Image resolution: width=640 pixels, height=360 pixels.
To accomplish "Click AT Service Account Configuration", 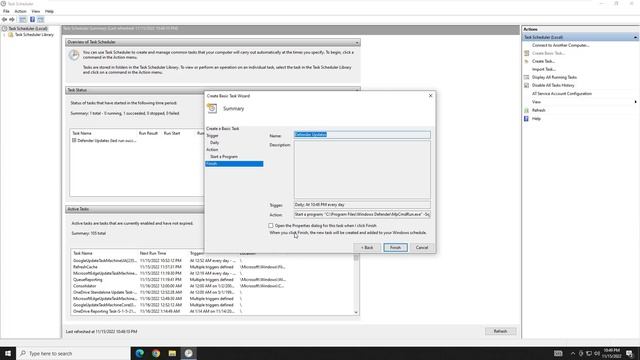I will pyautogui.click(x=562, y=94).
